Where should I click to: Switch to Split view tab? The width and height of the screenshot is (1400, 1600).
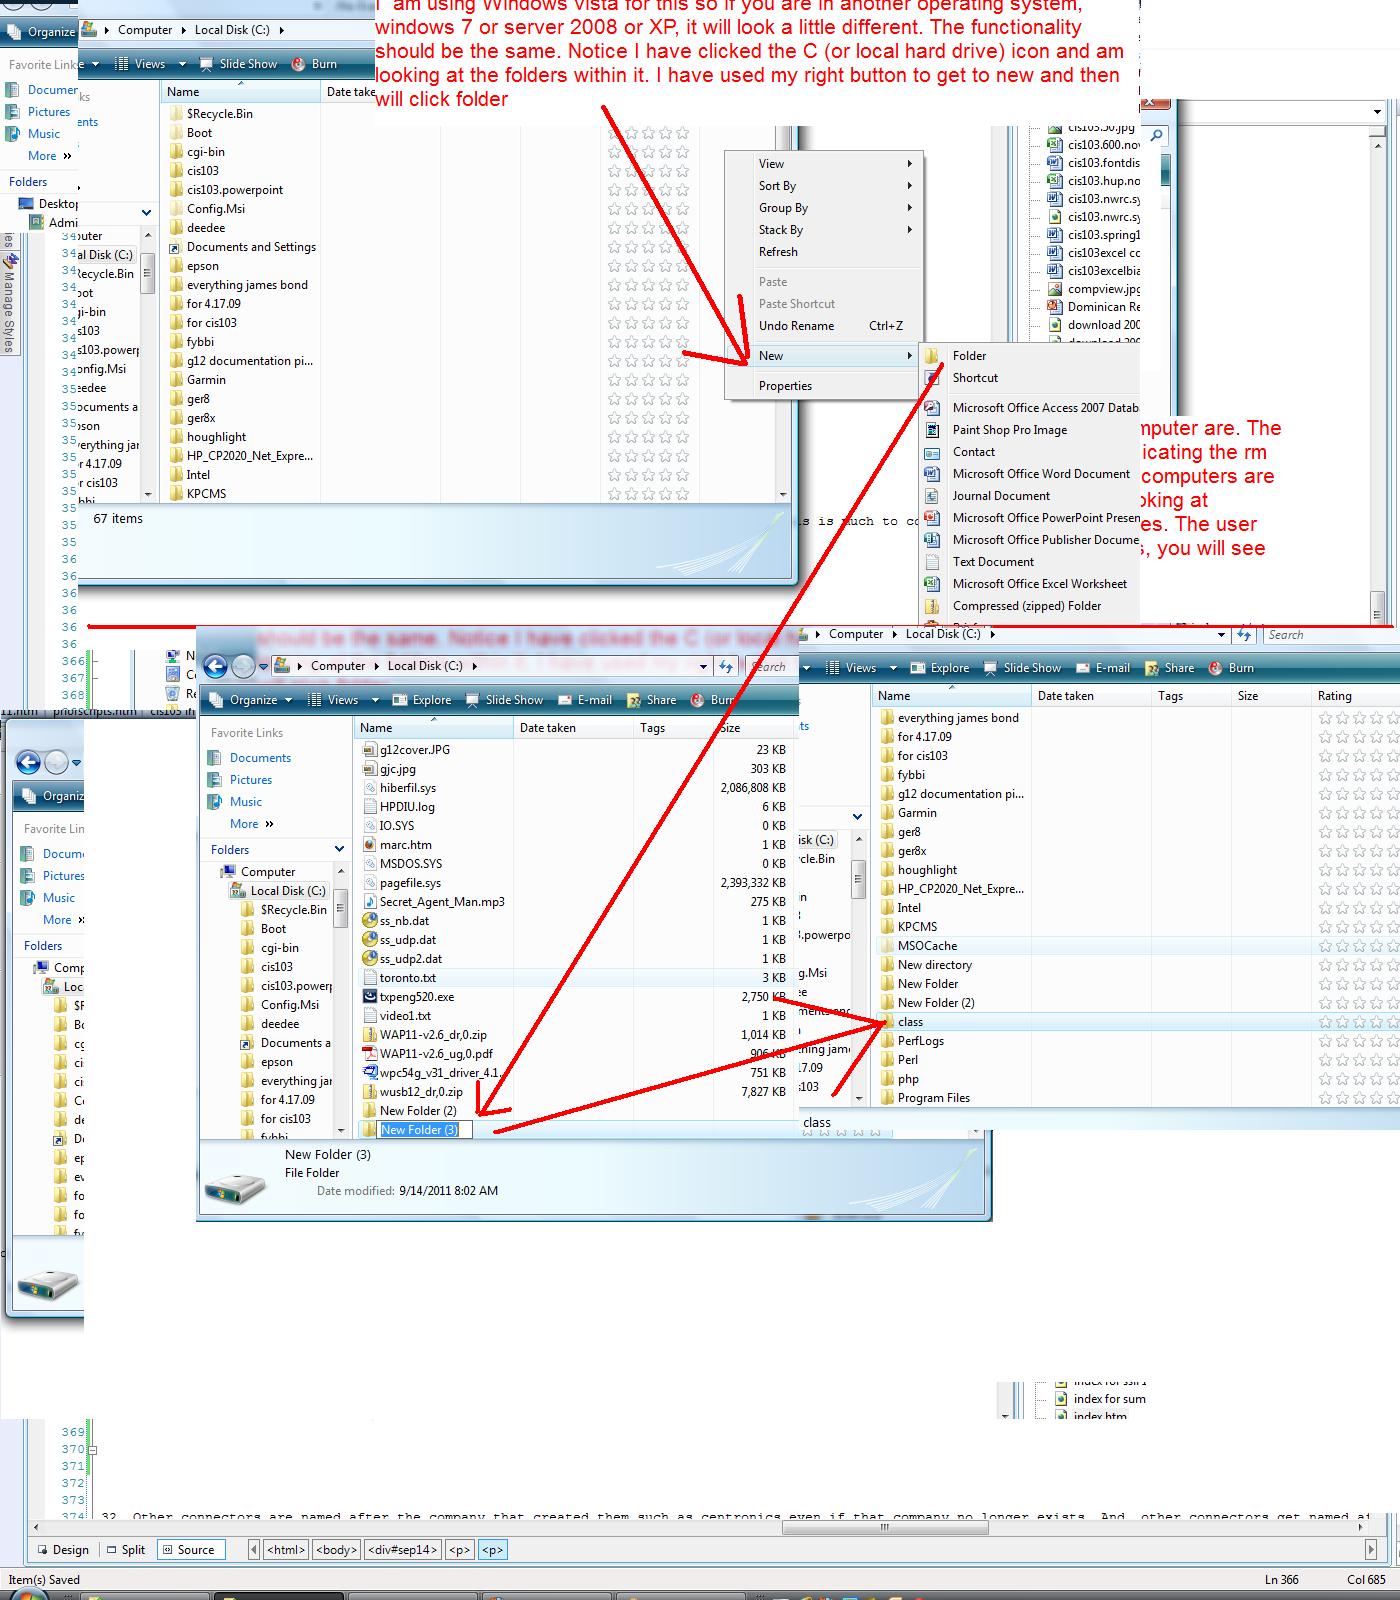tap(126, 1550)
